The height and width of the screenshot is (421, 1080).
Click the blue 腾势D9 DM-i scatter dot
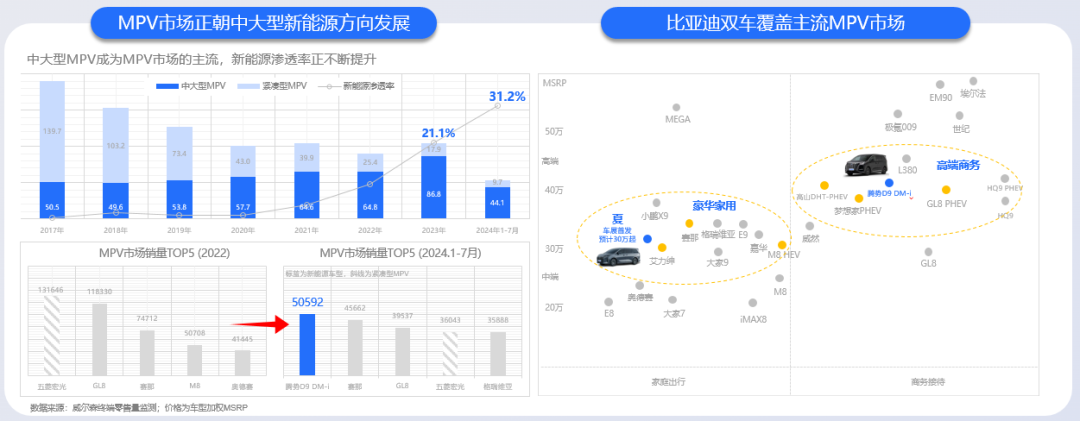click(x=889, y=183)
